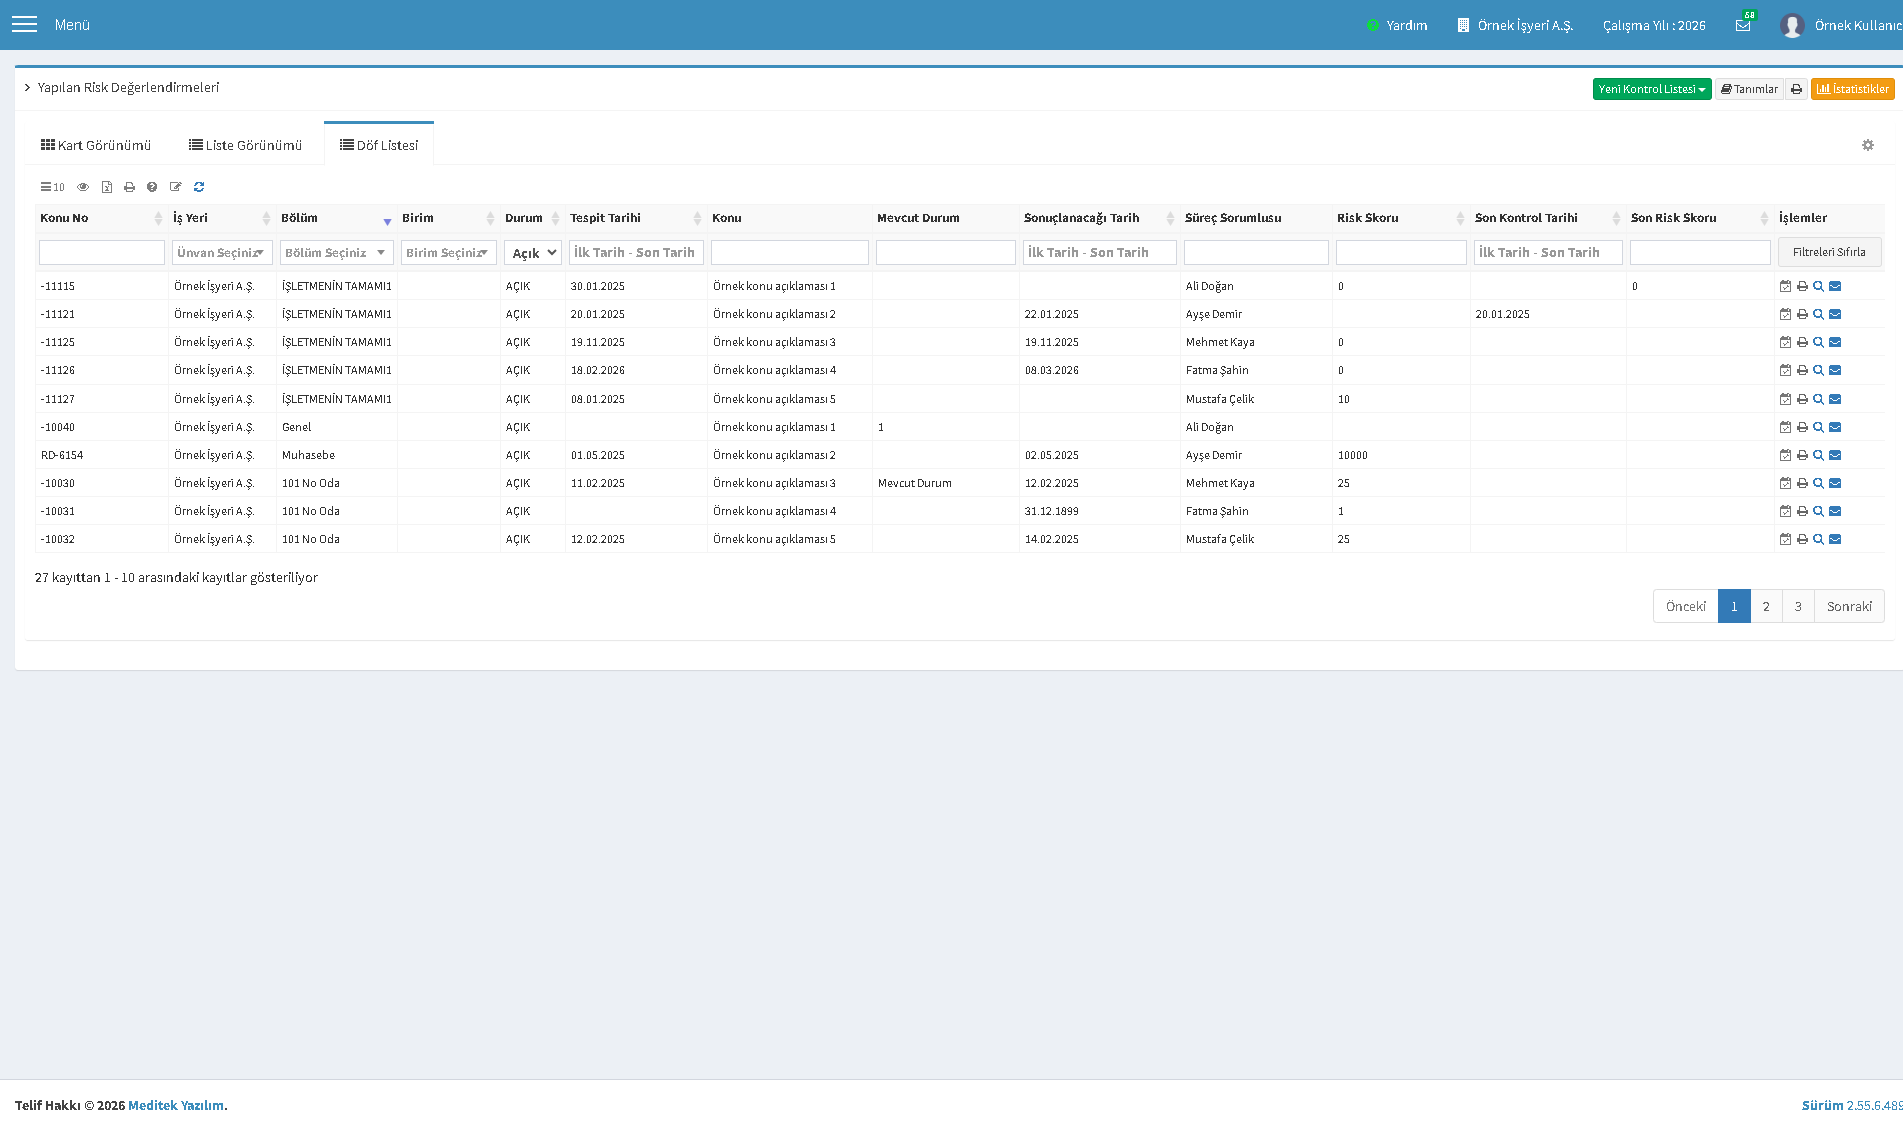
Task: Open the rows-per-page 10 selector
Action: point(52,187)
